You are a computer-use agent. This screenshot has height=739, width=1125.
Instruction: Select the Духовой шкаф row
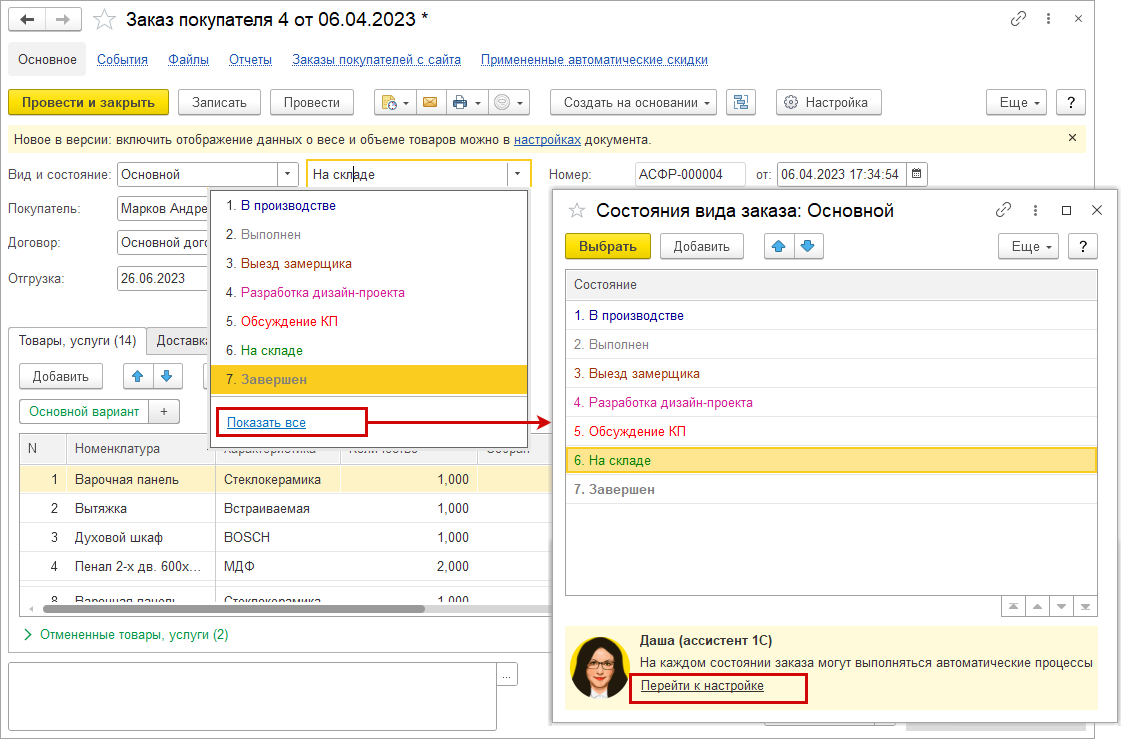(284, 537)
